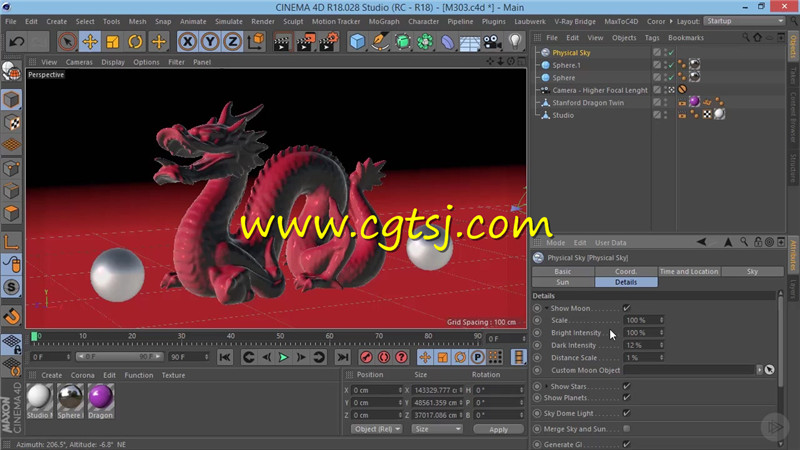This screenshot has height=450, width=800.
Task: Click the Mode button in attribute manager
Action: pos(555,243)
